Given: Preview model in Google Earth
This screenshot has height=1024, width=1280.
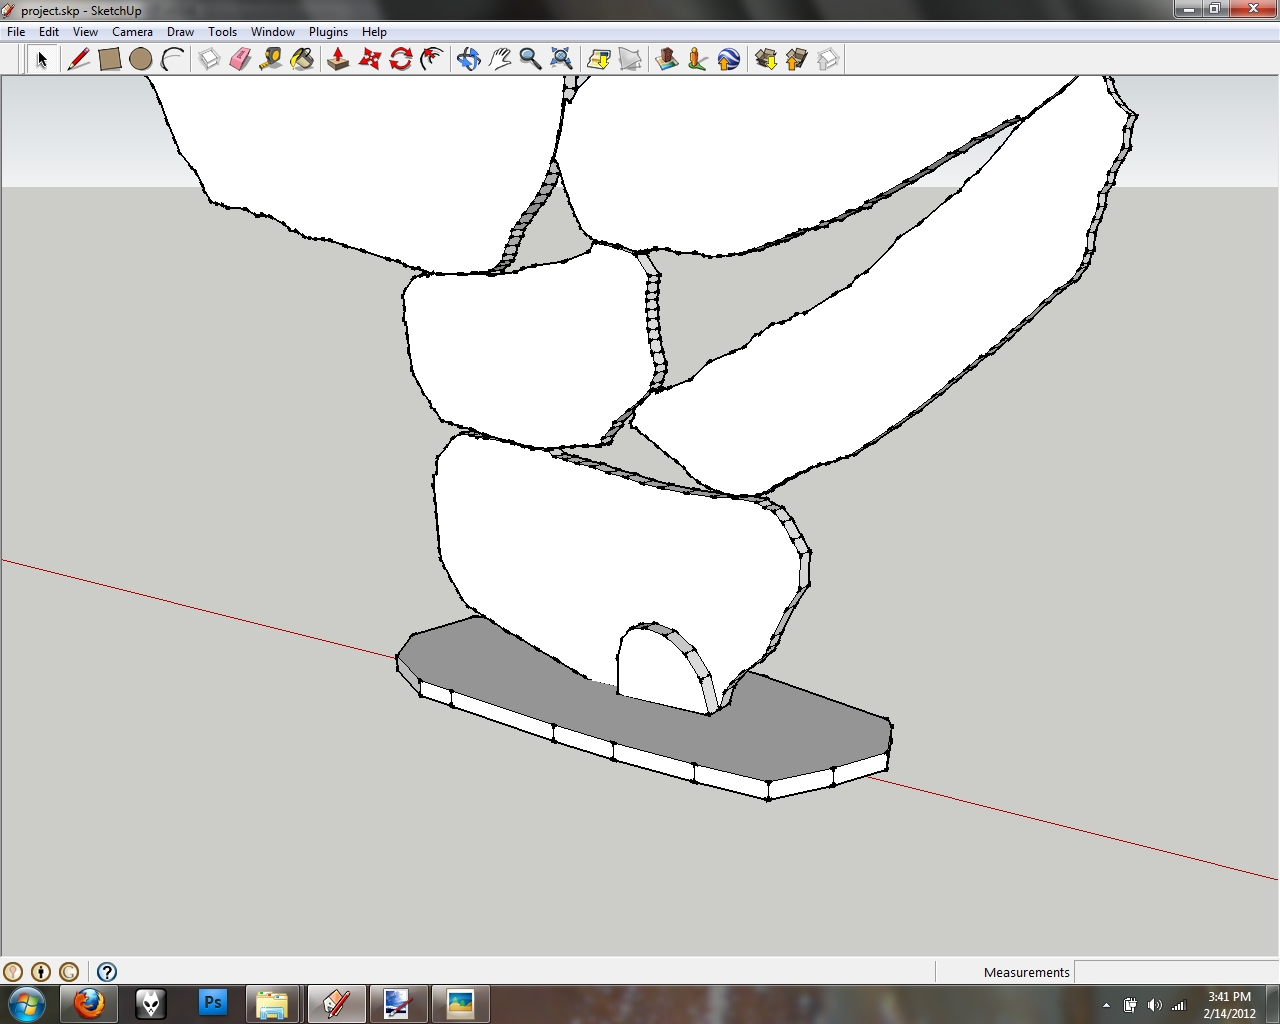Looking at the screenshot, I should click(x=729, y=60).
